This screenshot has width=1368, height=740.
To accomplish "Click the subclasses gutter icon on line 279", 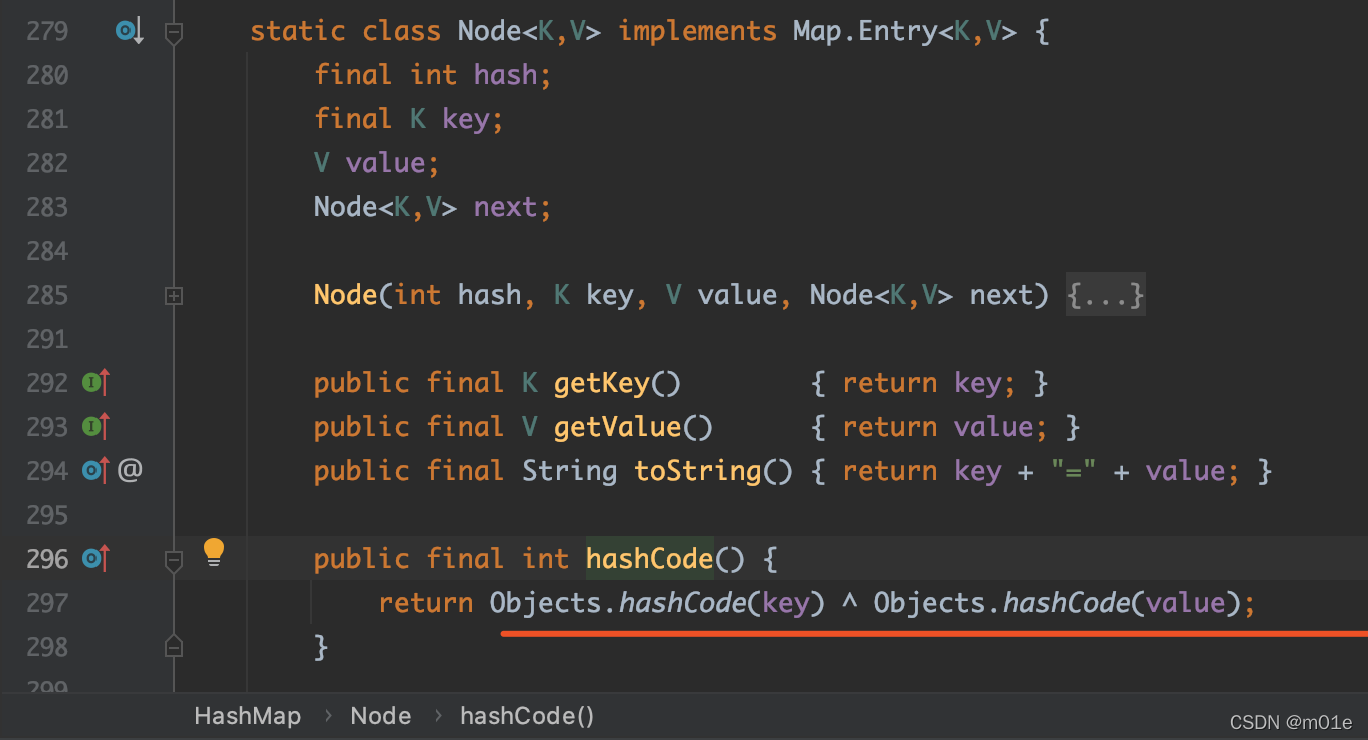I will 130,32.
